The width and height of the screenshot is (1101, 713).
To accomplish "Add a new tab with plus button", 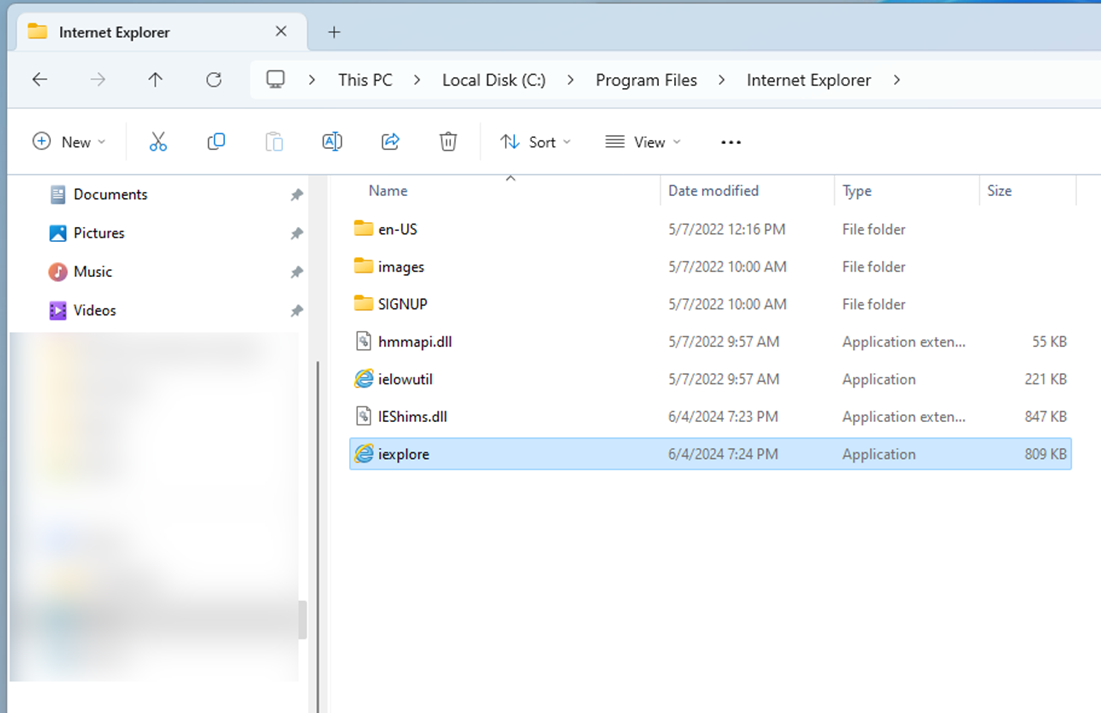I will [334, 32].
